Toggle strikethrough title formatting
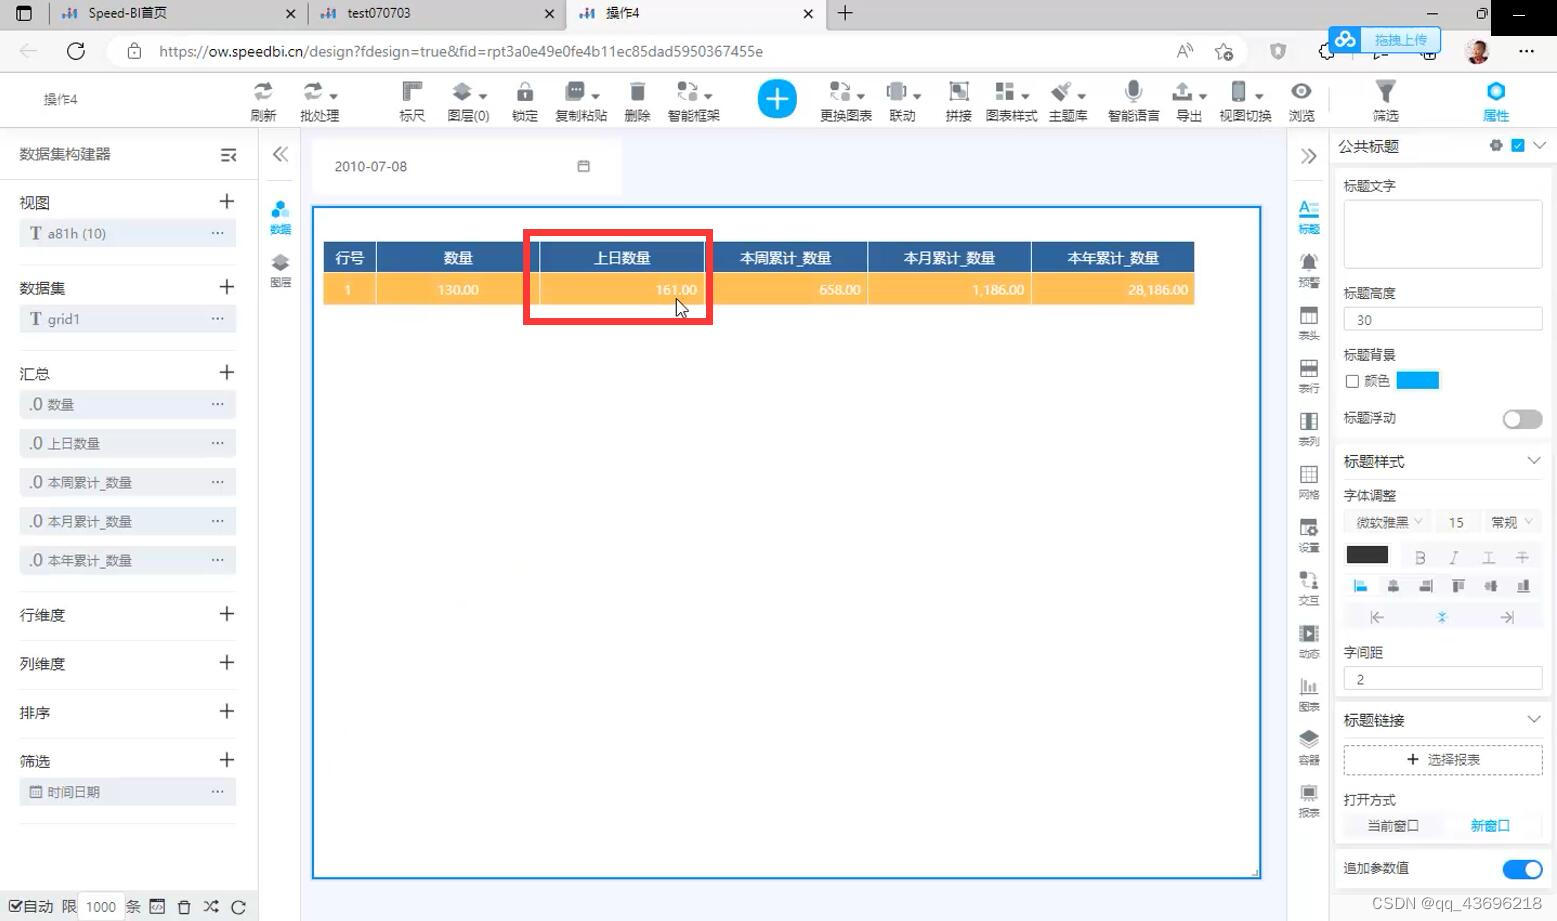Viewport: 1557px width, 921px height. pos(1522,557)
